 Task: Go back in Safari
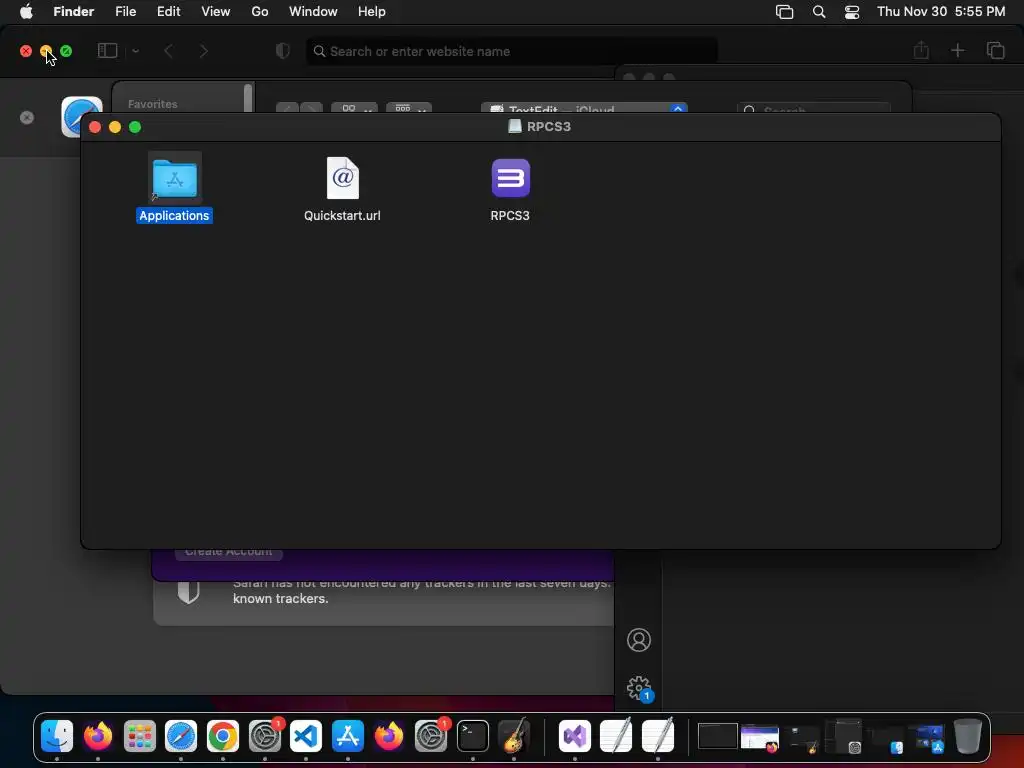168,51
